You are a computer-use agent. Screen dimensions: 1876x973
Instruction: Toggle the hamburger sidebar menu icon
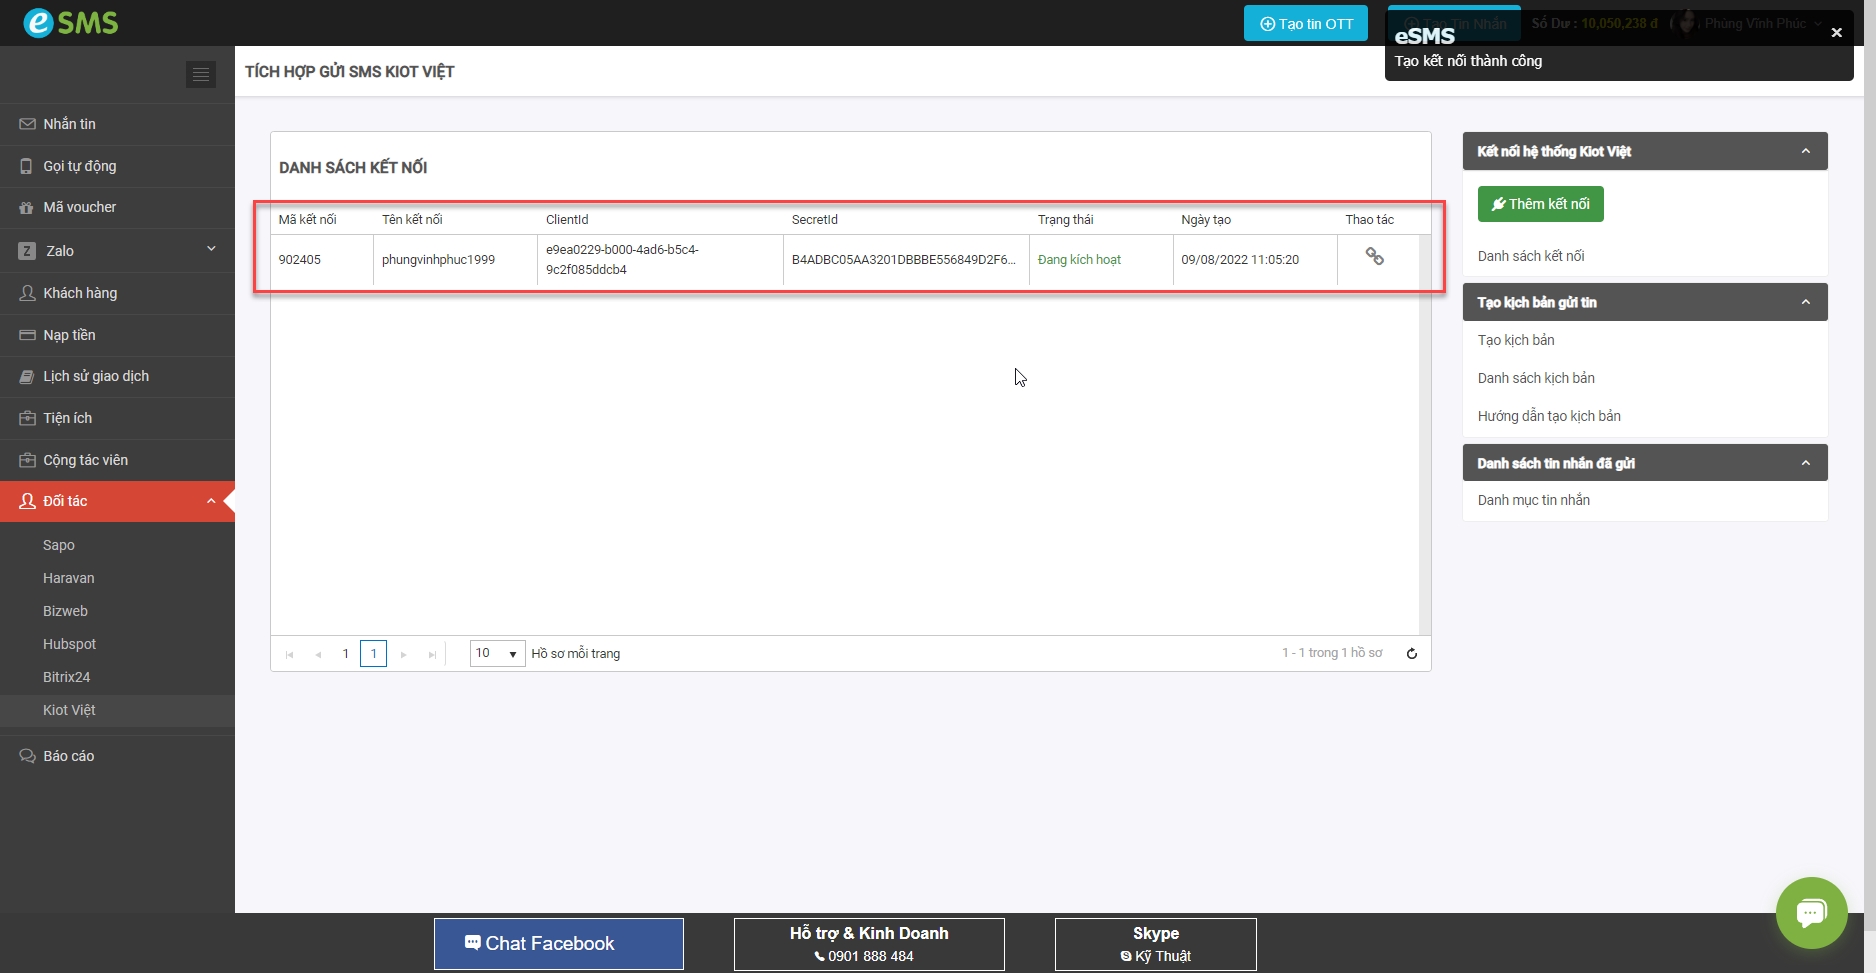coord(201,74)
